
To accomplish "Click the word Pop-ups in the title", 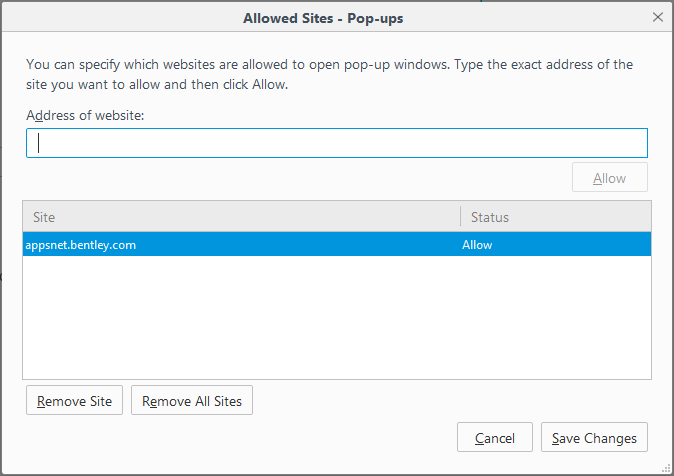I will 375,18.
